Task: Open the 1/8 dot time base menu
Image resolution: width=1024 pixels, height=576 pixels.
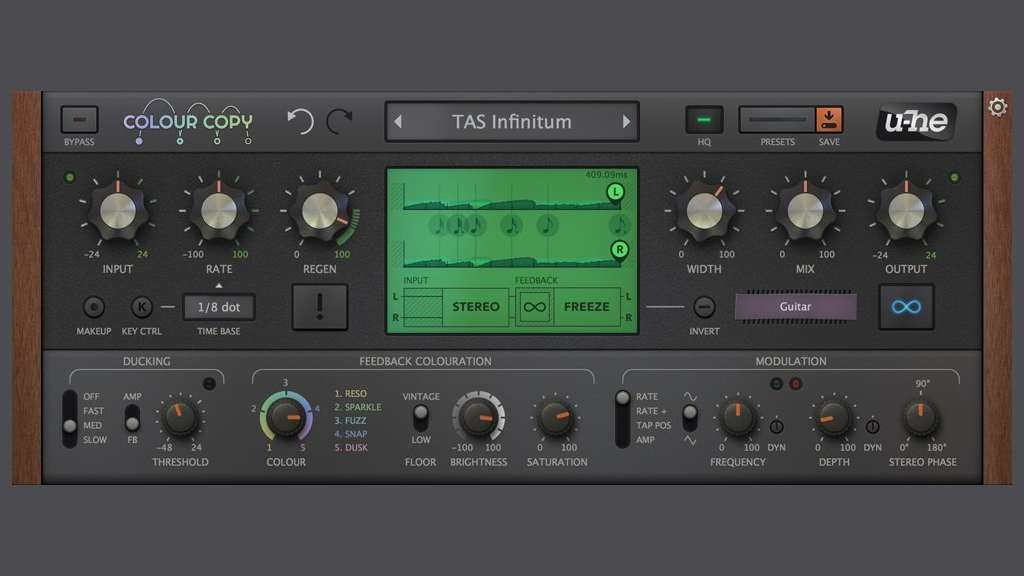Action: (219, 308)
